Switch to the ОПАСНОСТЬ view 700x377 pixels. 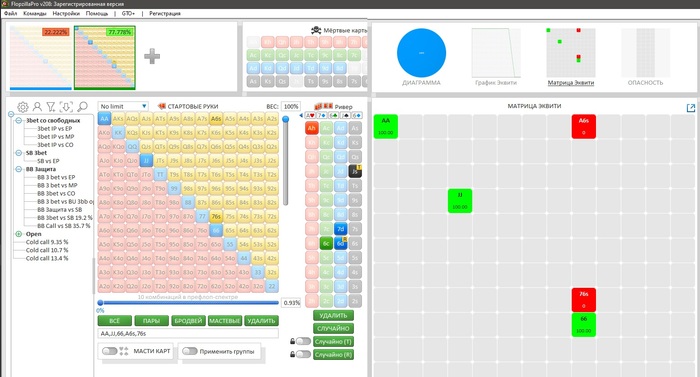click(x=645, y=57)
